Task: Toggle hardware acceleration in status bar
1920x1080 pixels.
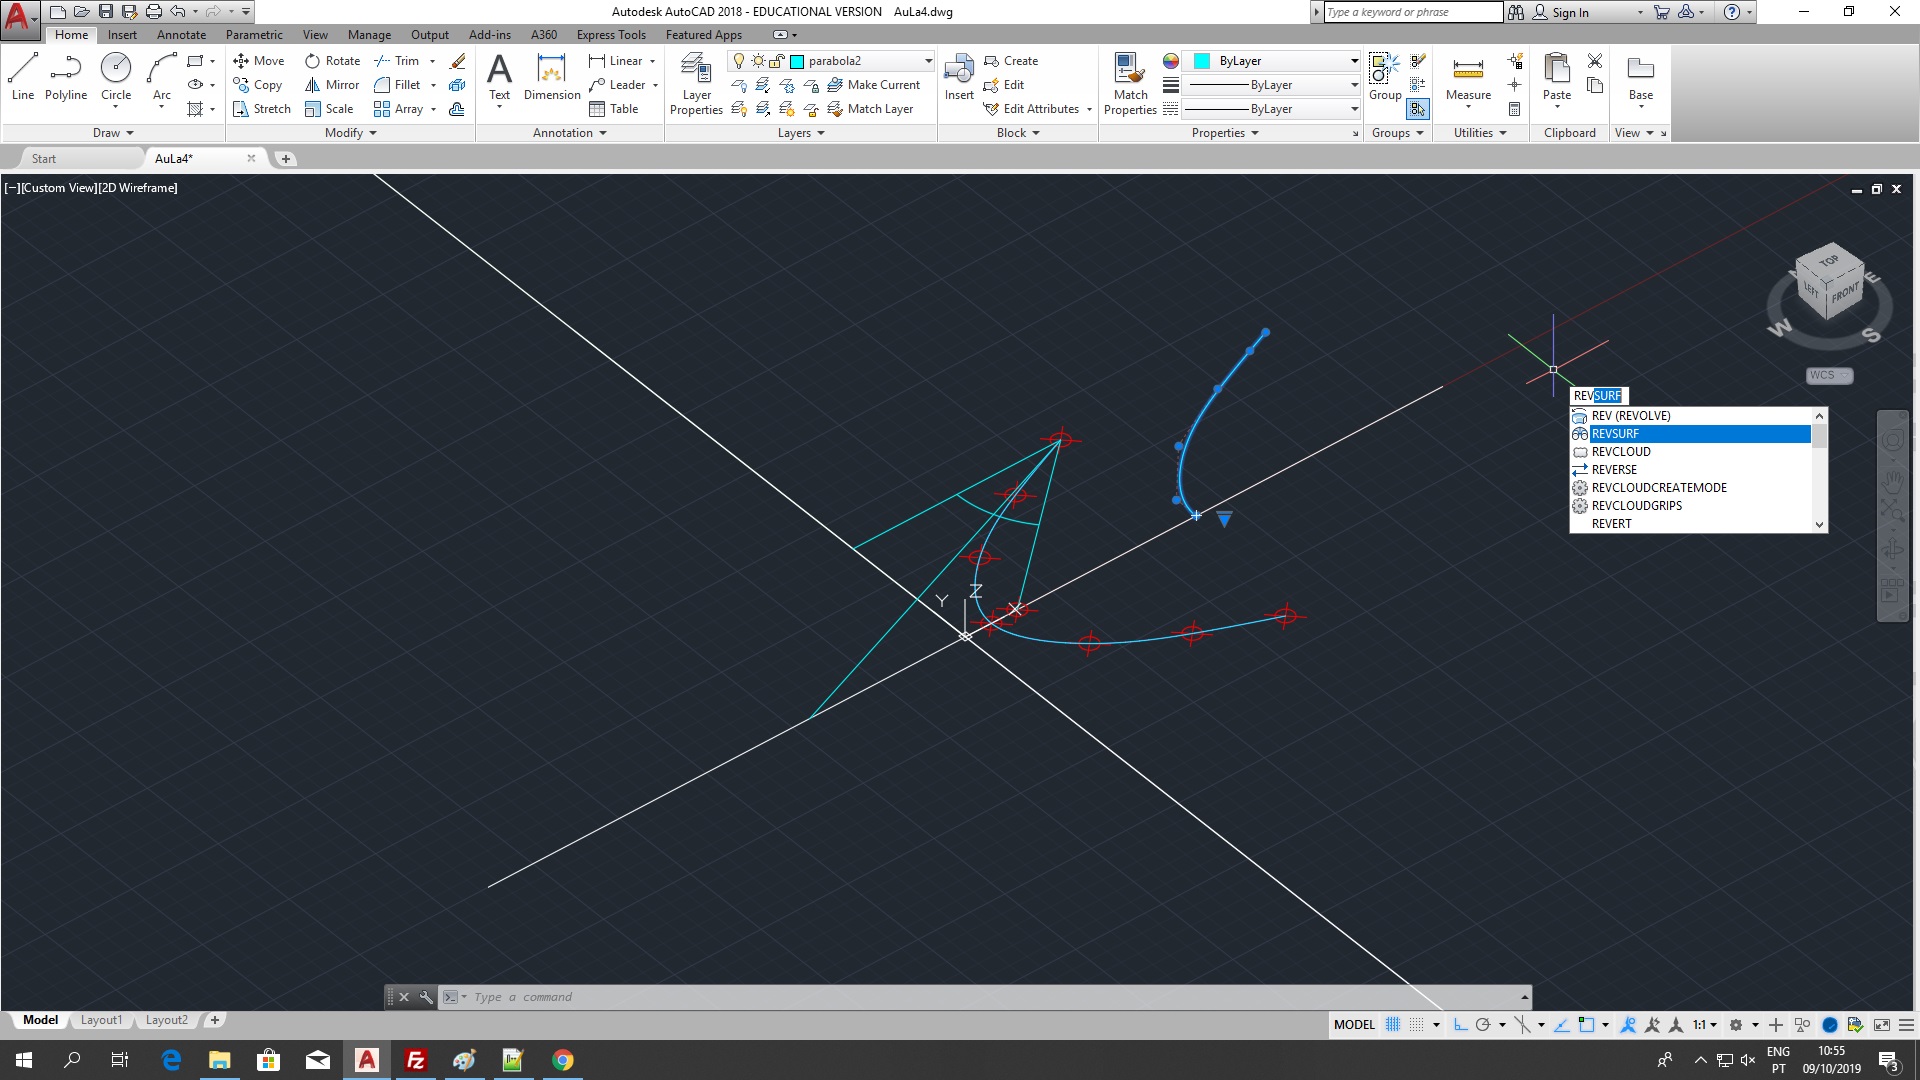Action: point(1830,1025)
